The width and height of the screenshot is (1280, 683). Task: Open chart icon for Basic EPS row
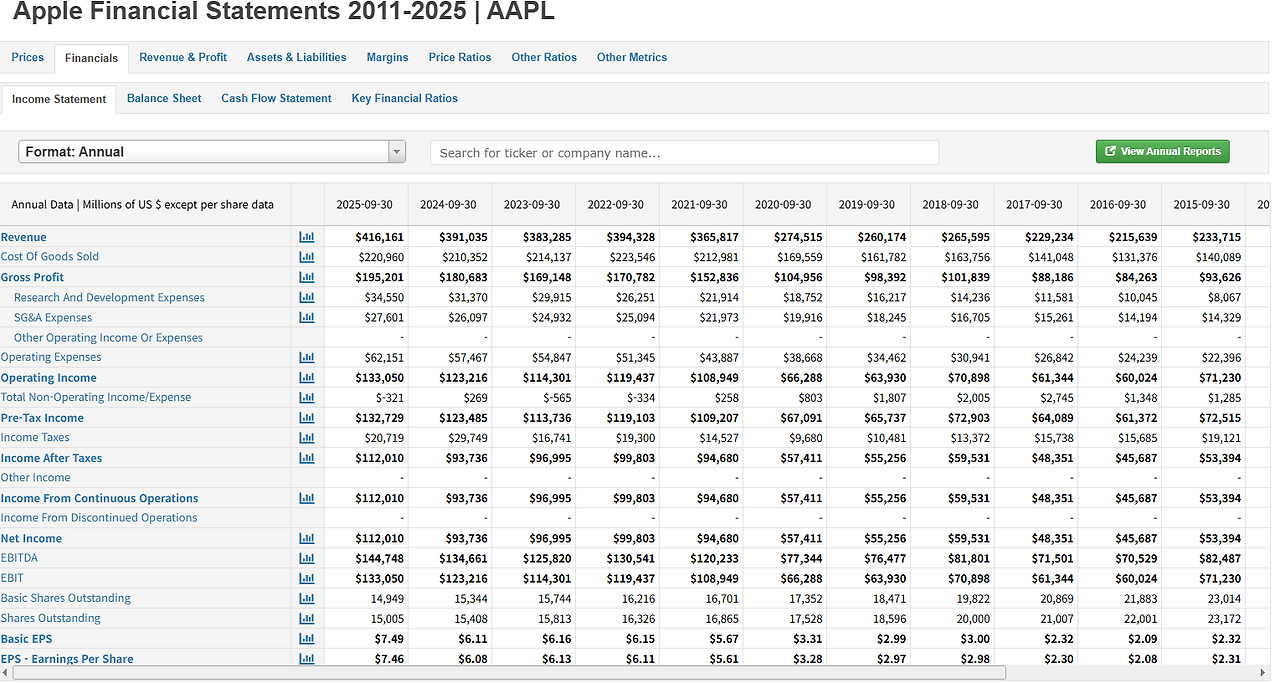coord(307,639)
